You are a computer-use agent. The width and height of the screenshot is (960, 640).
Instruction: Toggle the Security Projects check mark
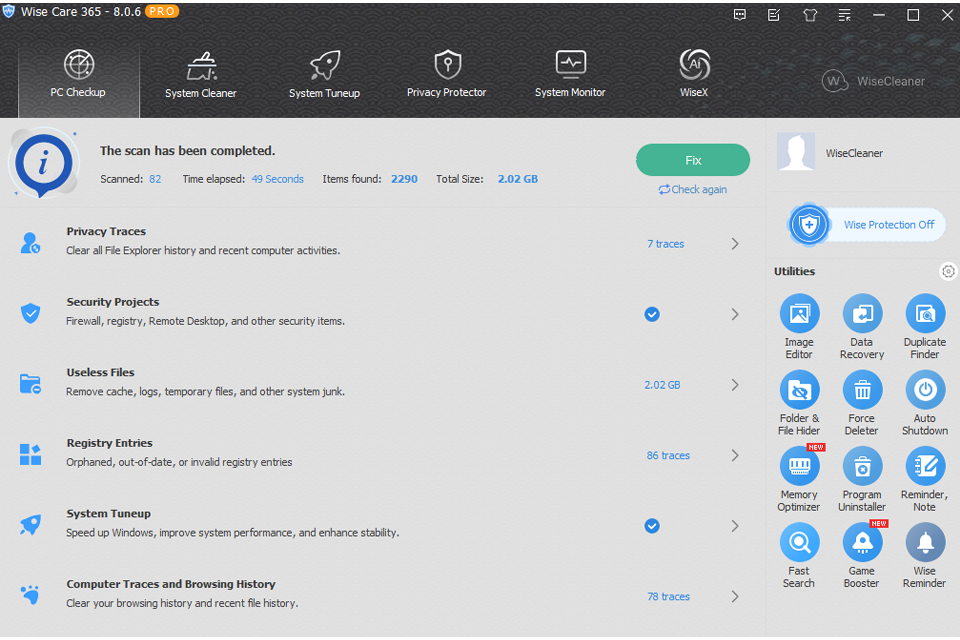coord(652,314)
